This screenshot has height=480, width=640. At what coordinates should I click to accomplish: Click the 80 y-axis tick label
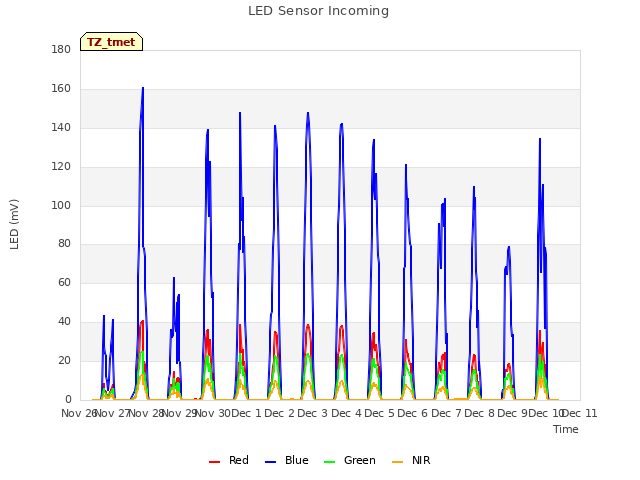[64, 244]
